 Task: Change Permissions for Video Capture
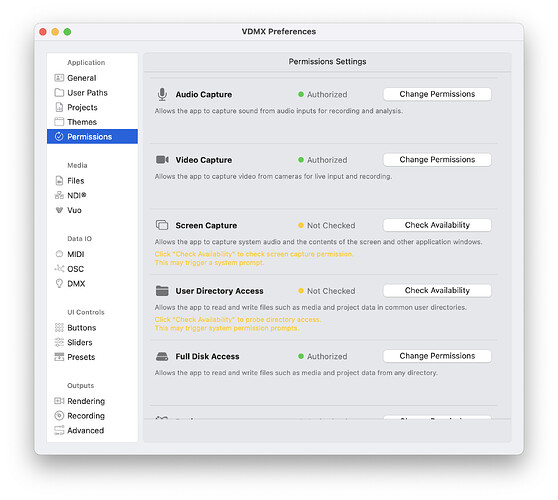pos(437,160)
